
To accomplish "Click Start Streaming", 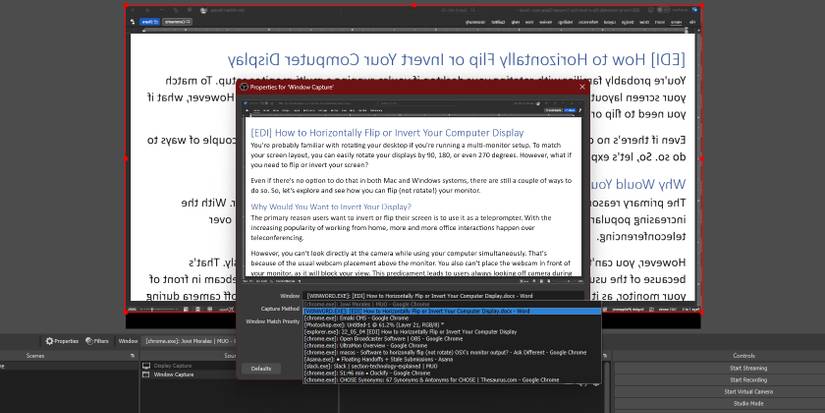I will pyautogui.click(x=748, y=368).
